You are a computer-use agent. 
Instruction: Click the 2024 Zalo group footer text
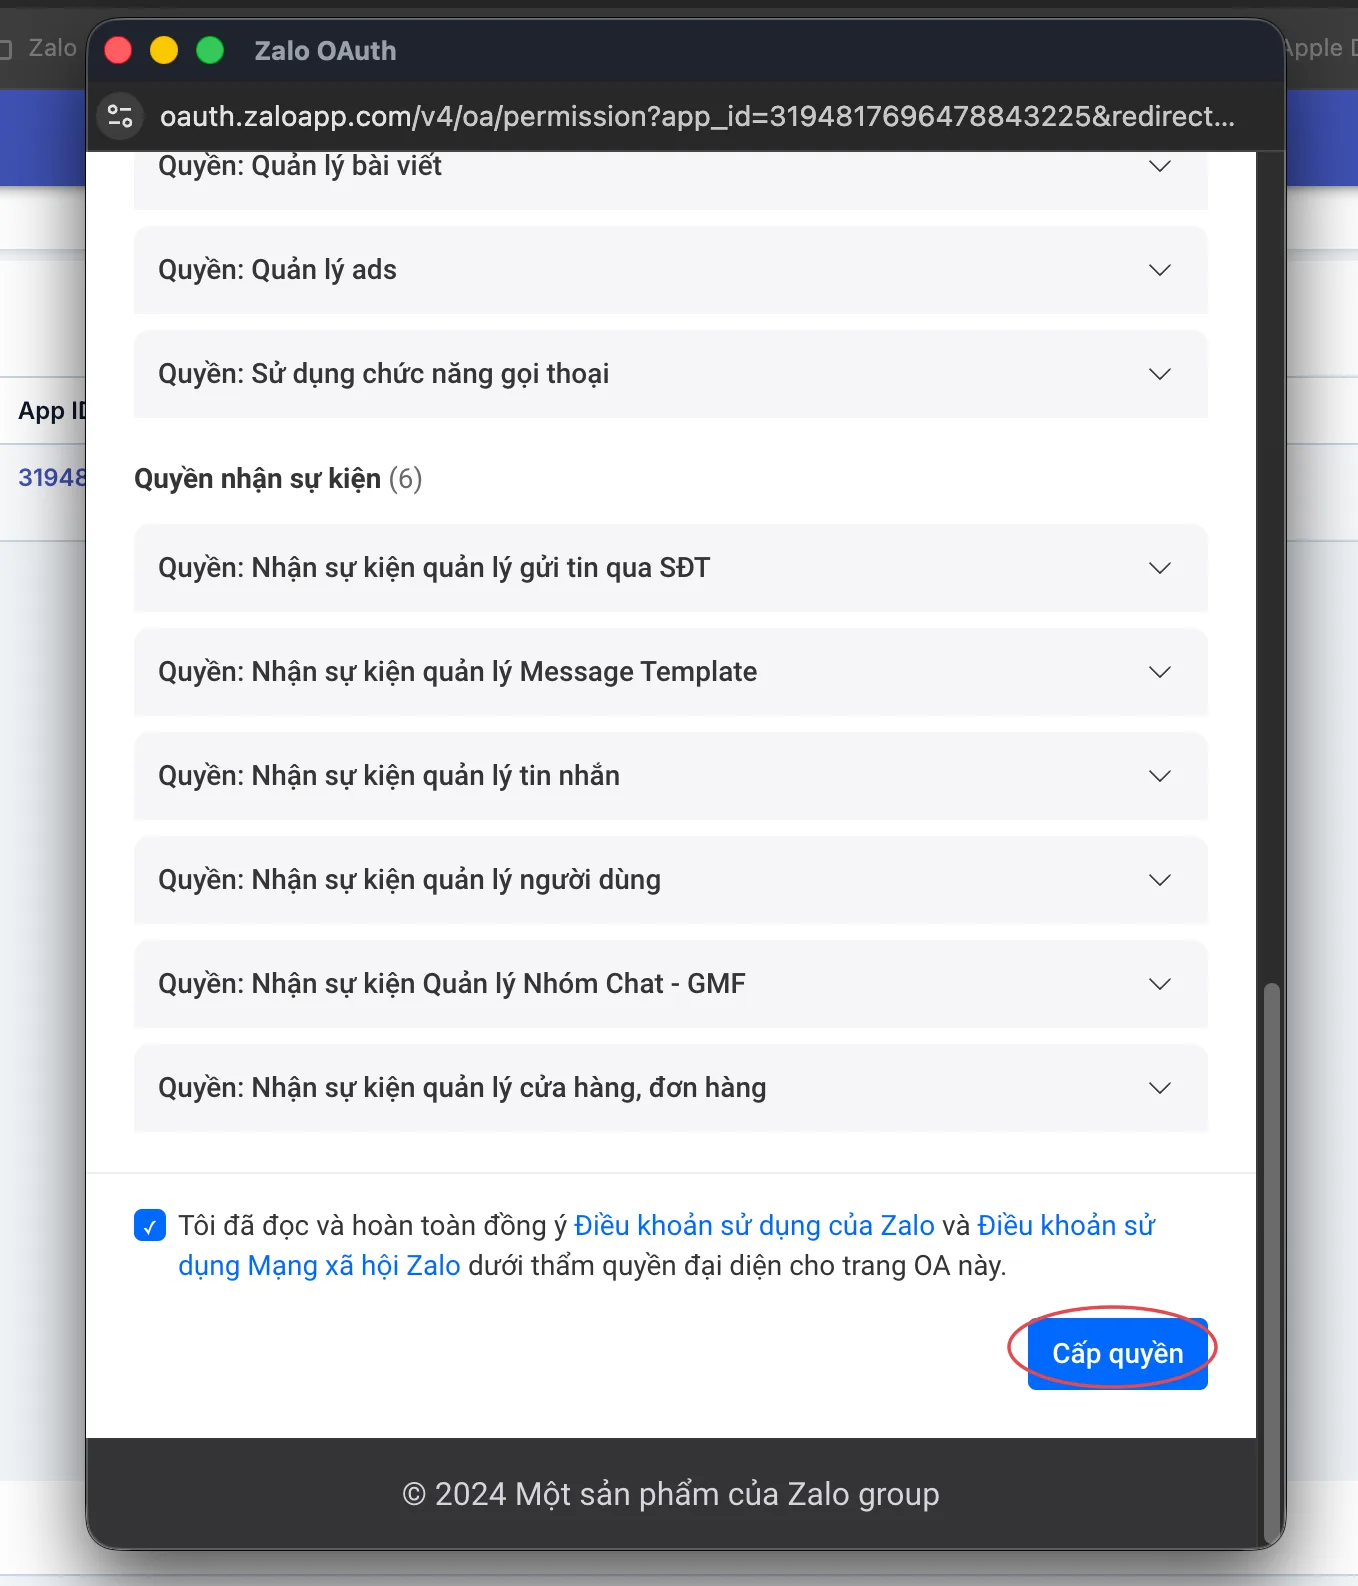click(671, 1494)
